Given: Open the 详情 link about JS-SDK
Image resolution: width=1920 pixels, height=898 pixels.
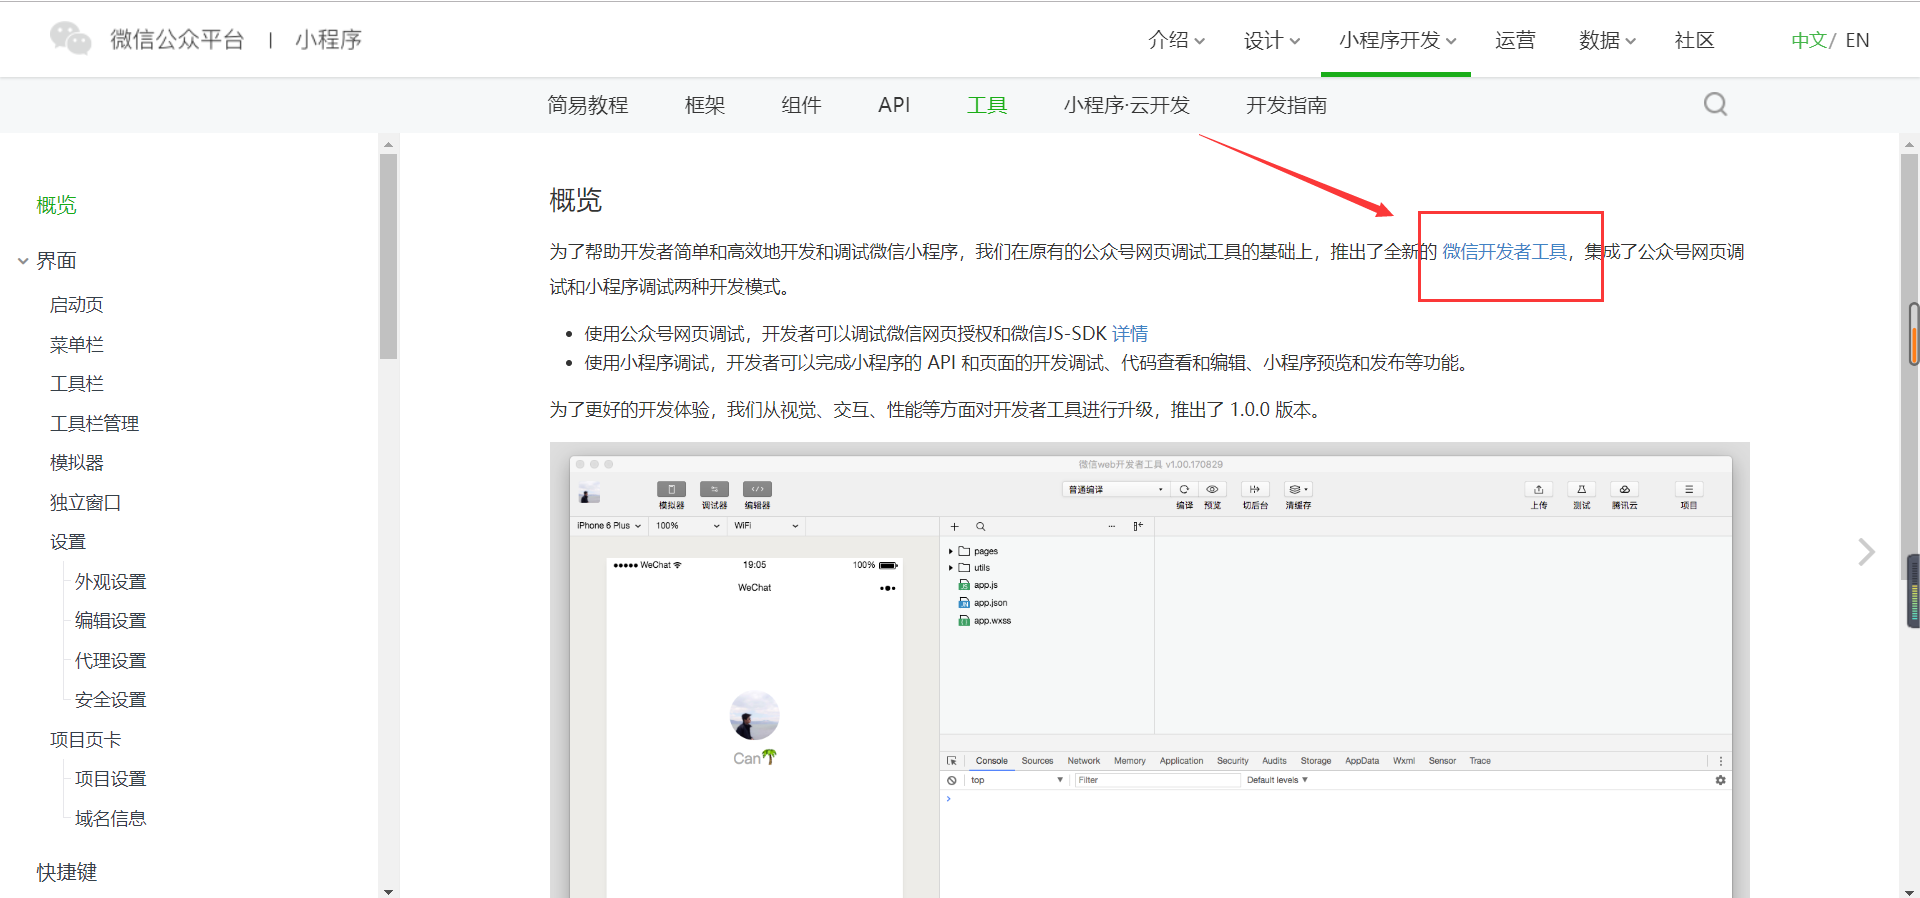Looking at the screenshot, I should coord(1130,334).
